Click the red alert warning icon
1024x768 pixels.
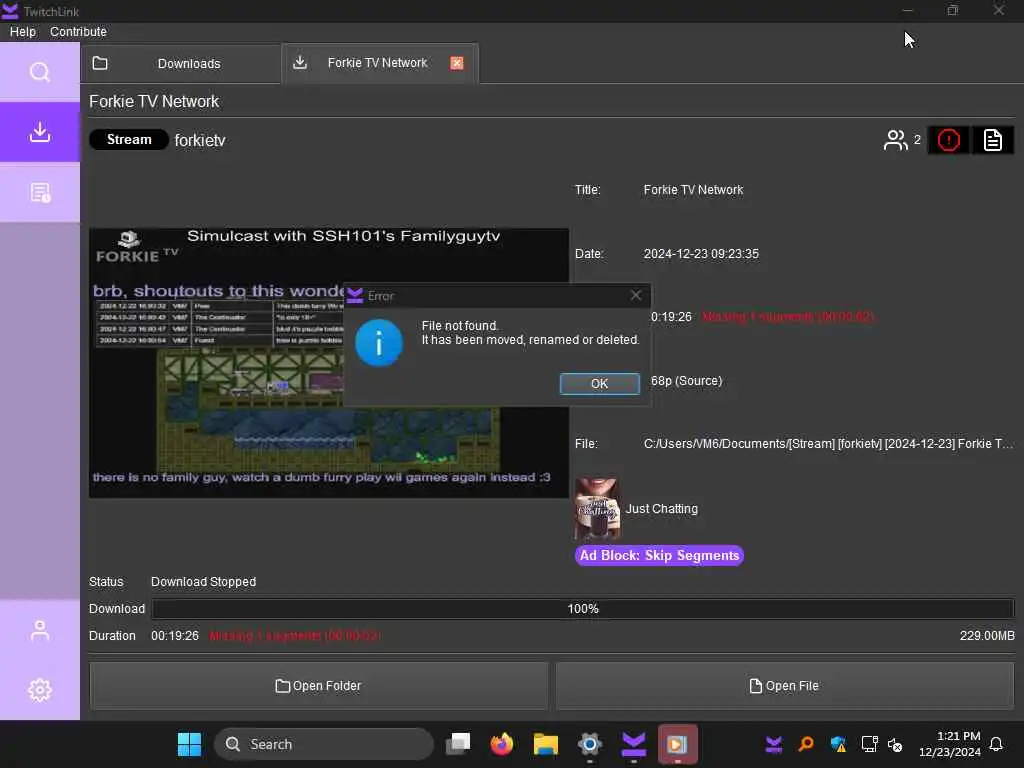click(x=948, y=140)
